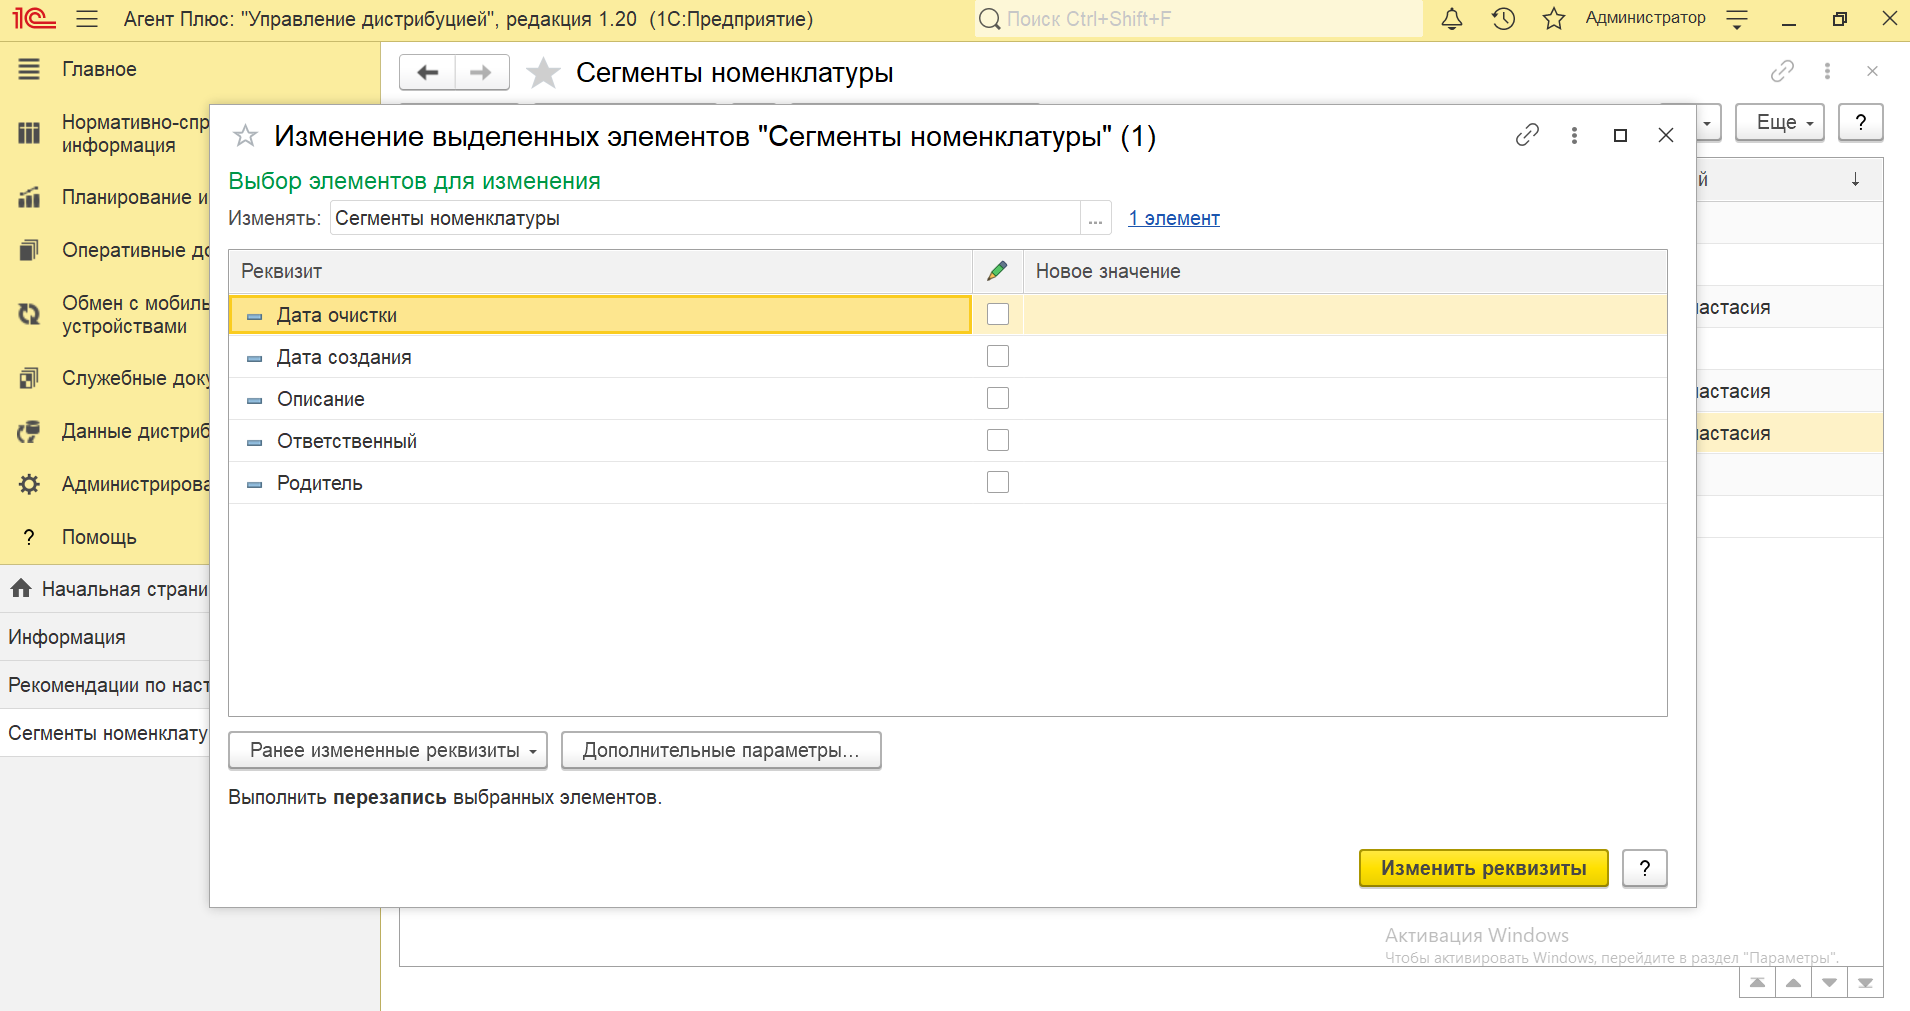Open the Еще dropdown menu
Screen dimensions: 1910x1011
[1779, 122]
